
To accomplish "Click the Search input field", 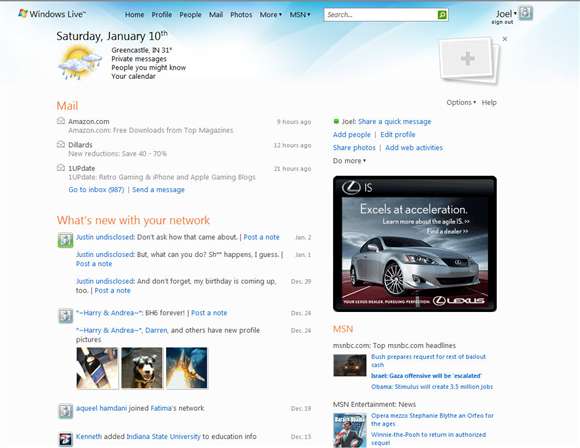I will (381, 15).
